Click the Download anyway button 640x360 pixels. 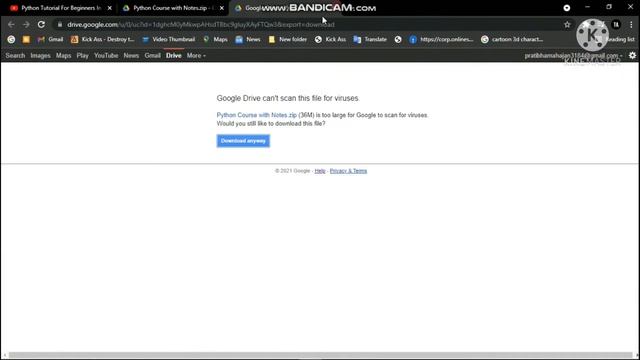[243, 141]
